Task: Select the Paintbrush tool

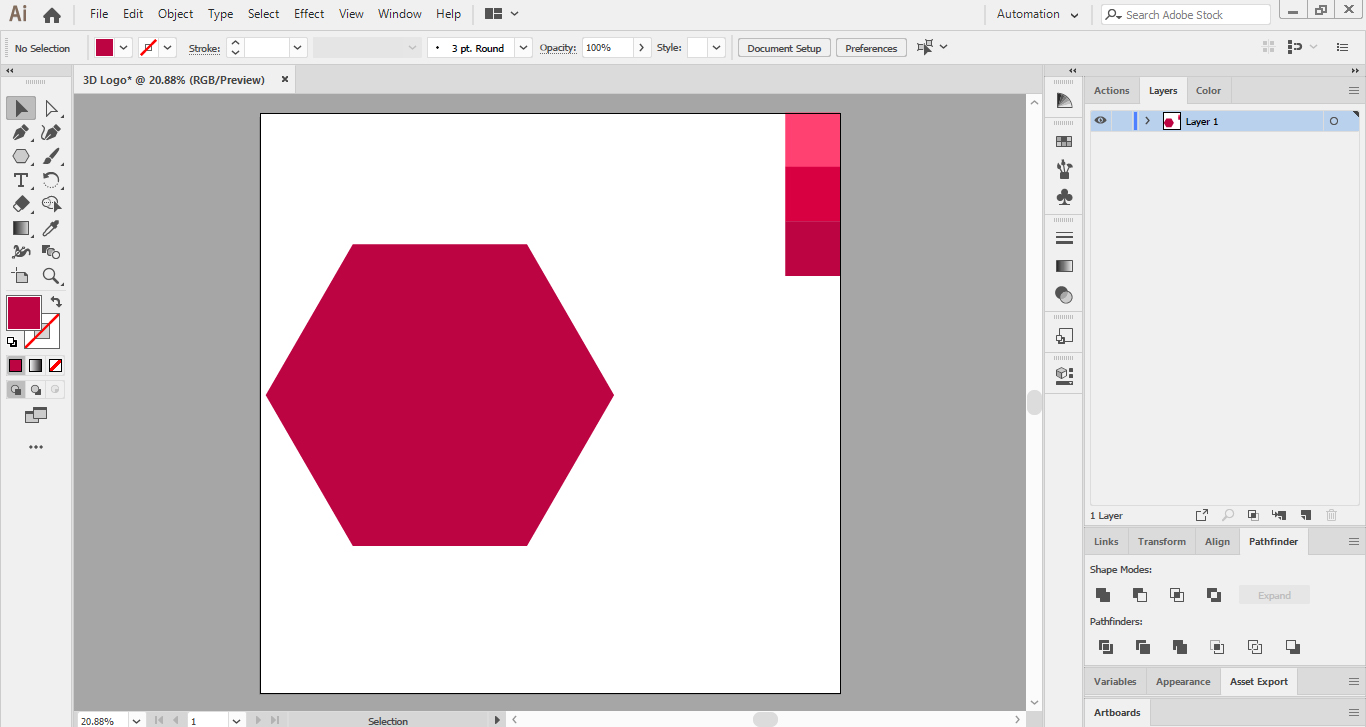Action: click(51, 156)
